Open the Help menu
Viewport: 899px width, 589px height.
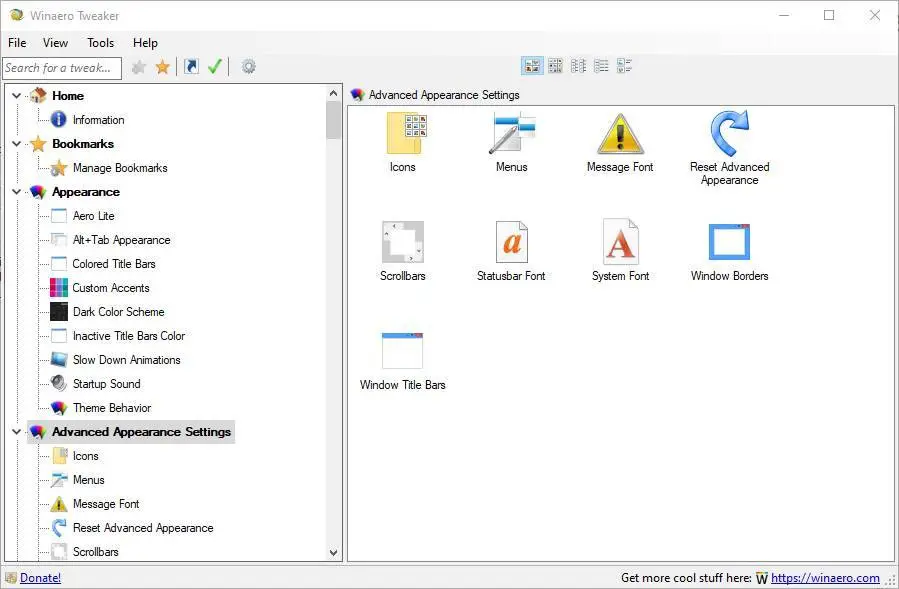click(145, 43)
